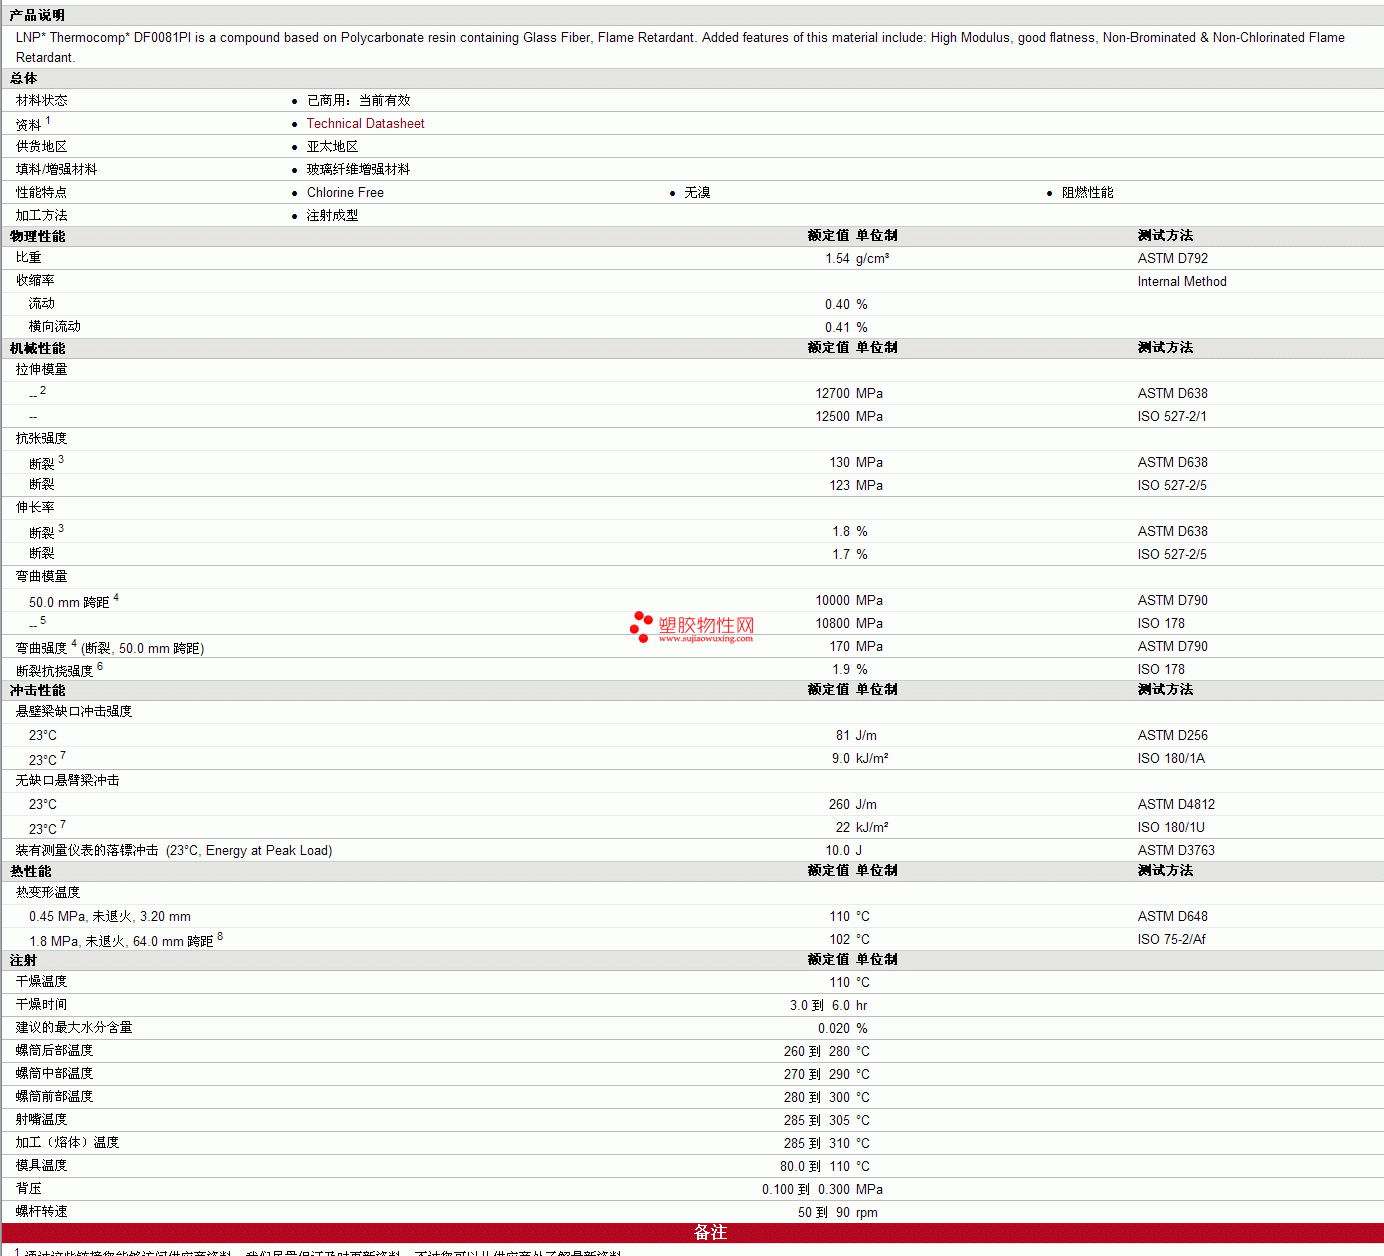This screenshot has width=1384, height=1256.
Task: Click the 机械性能 section heading
Action: point(37,348)
